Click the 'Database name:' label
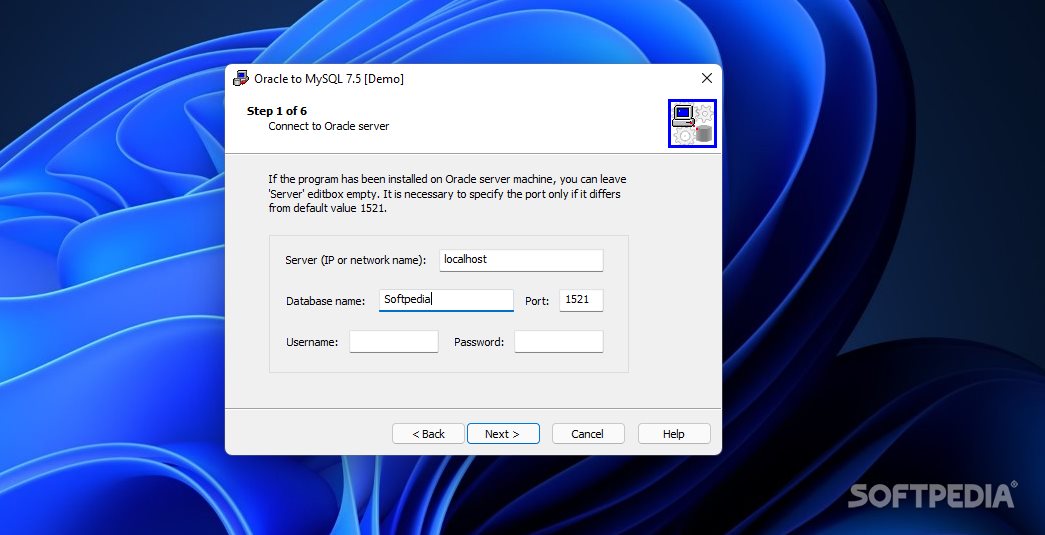The height and width of the screenshot is (535, 1045). pyautogui.click(x=325, y=301)
